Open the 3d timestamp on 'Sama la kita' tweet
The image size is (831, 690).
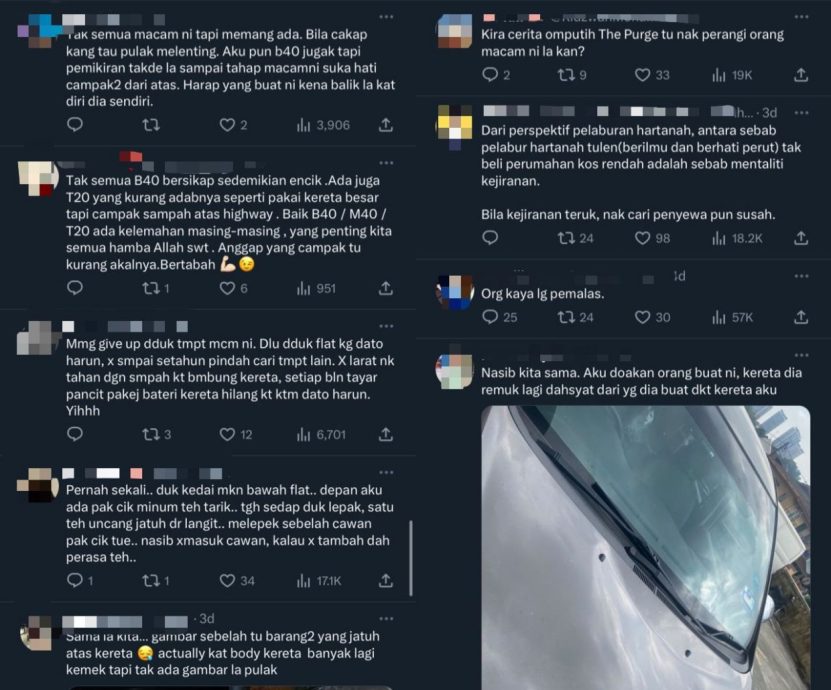pyautogui.click(x=206, y=619)
